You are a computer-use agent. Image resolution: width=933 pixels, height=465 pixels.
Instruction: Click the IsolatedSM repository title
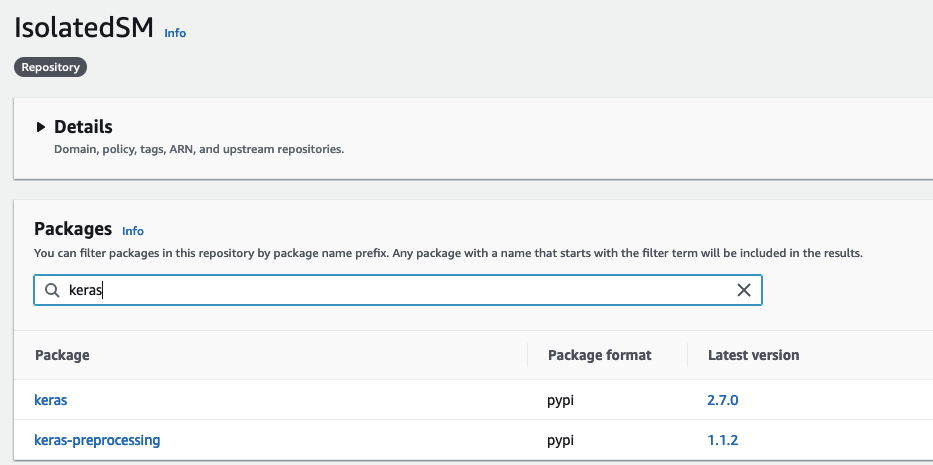pos(83,28)
